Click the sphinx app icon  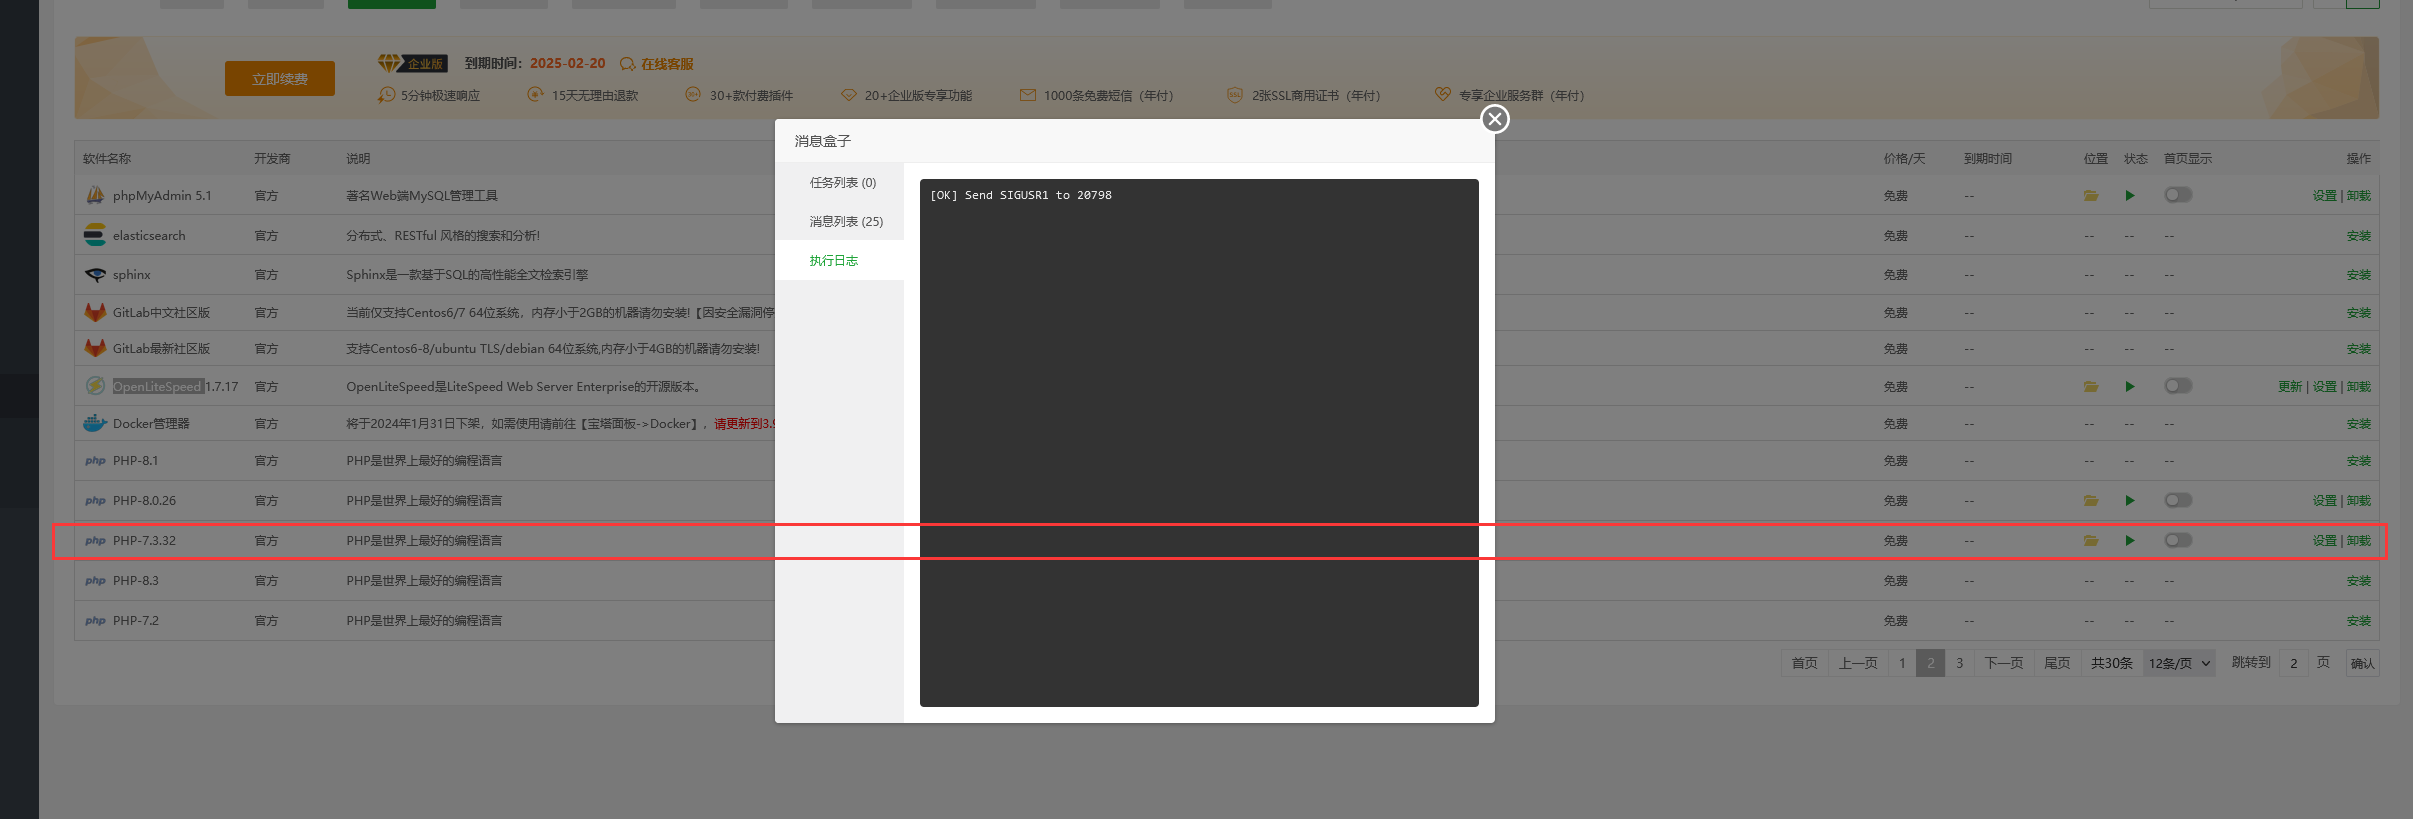point(95,274)
